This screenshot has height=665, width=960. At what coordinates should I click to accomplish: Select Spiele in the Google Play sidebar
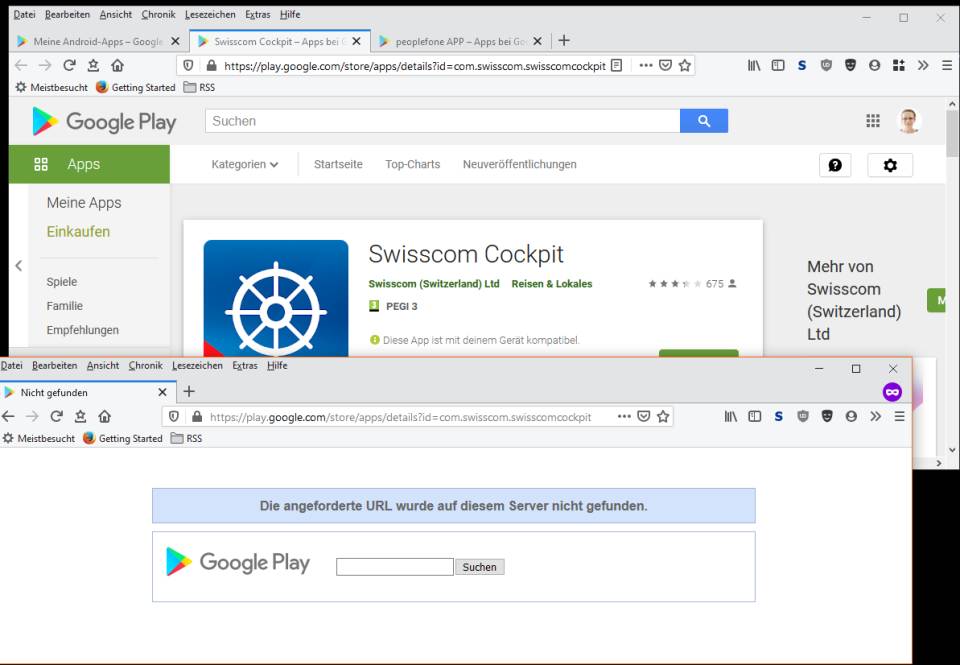pyautogui.click(x=62, y=282)
